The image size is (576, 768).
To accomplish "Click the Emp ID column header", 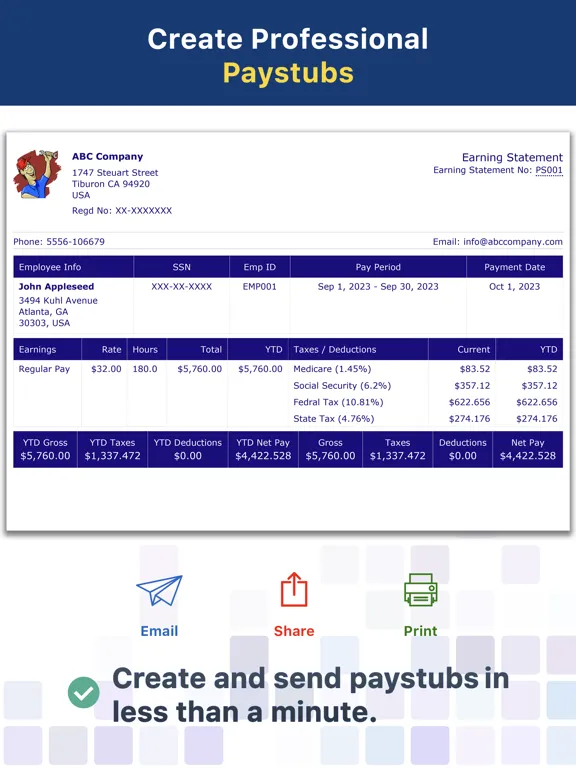I will tap(260, 267).
